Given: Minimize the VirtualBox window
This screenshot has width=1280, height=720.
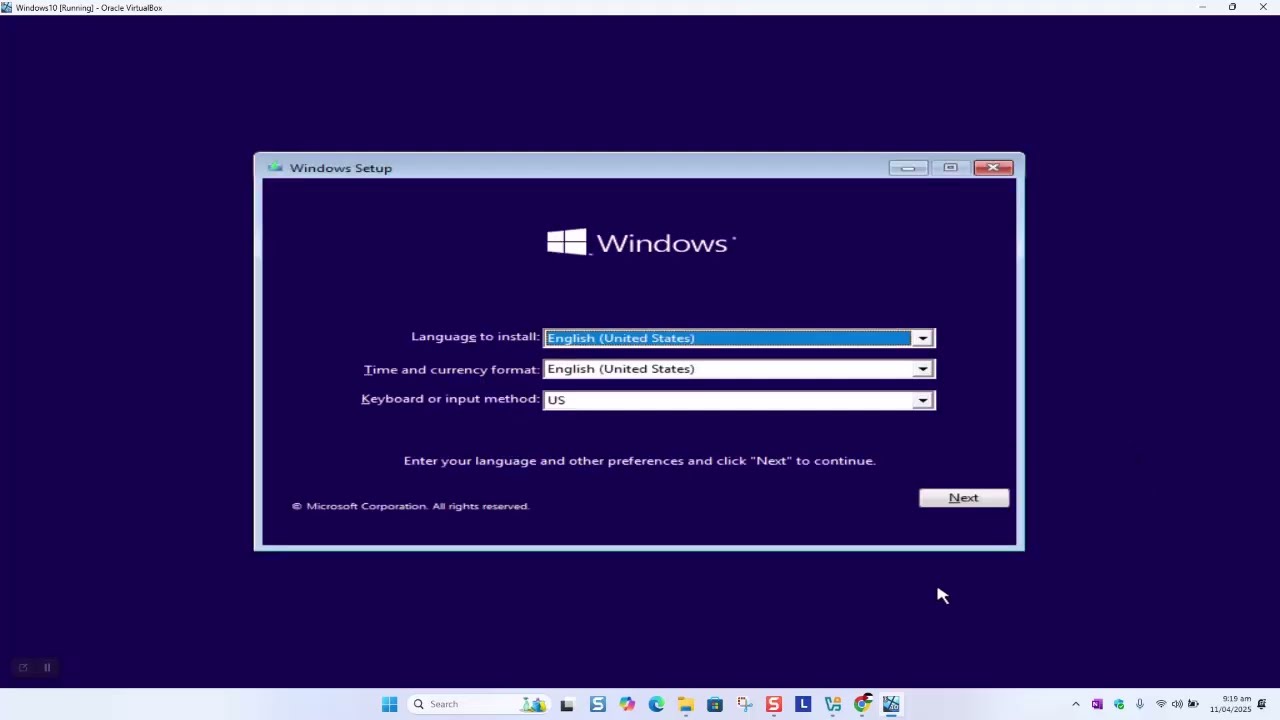Looking at the screenshot, I should tap(1202, 7).
